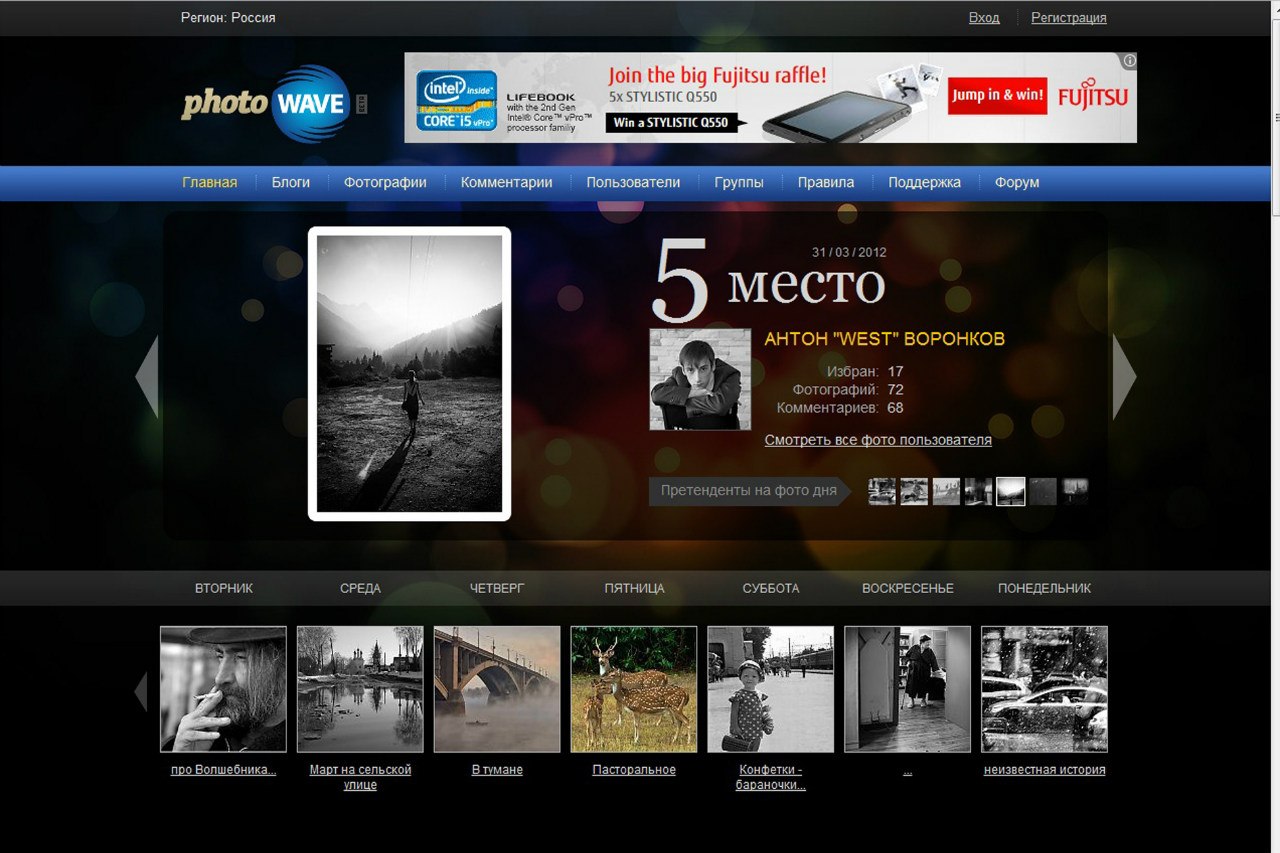Select the last contender thumbnail

click(1075, 491)
